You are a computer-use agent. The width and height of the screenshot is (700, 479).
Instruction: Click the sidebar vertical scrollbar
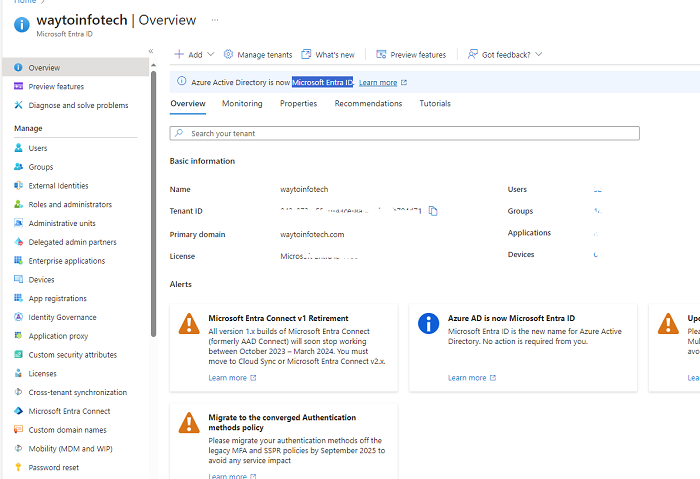pos(154,203)
